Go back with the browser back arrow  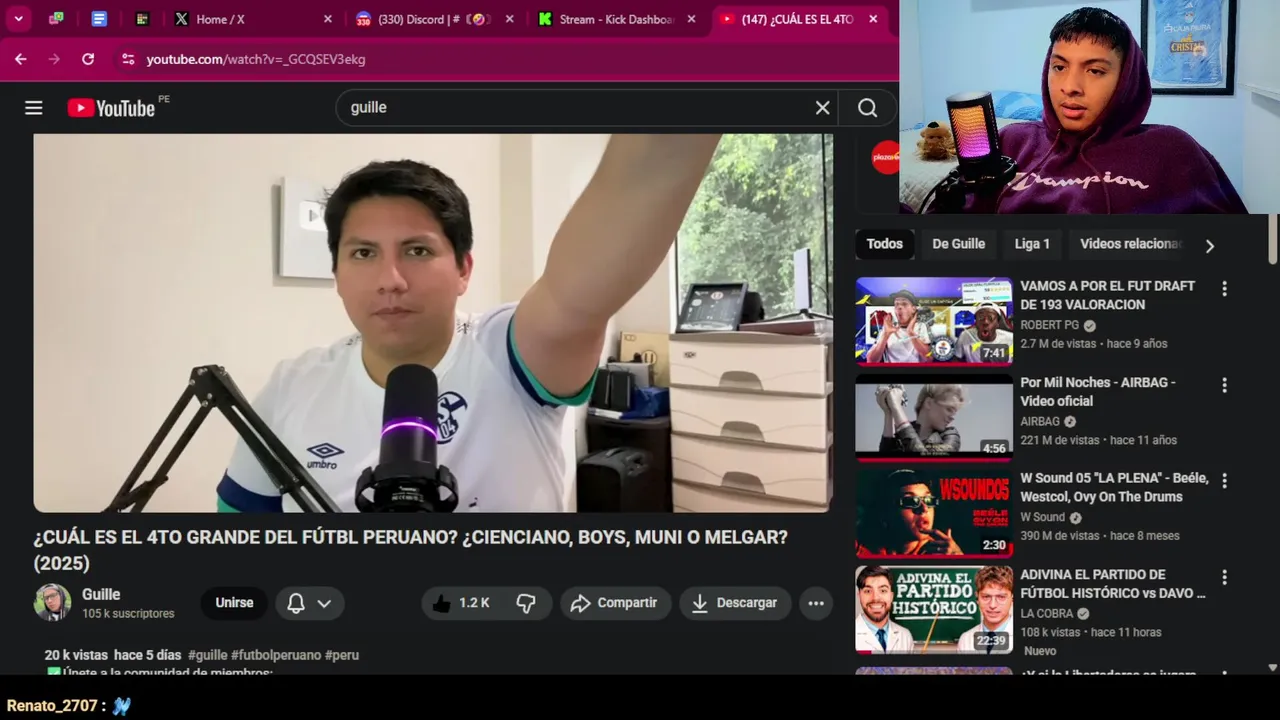click(x=21, y=59)
